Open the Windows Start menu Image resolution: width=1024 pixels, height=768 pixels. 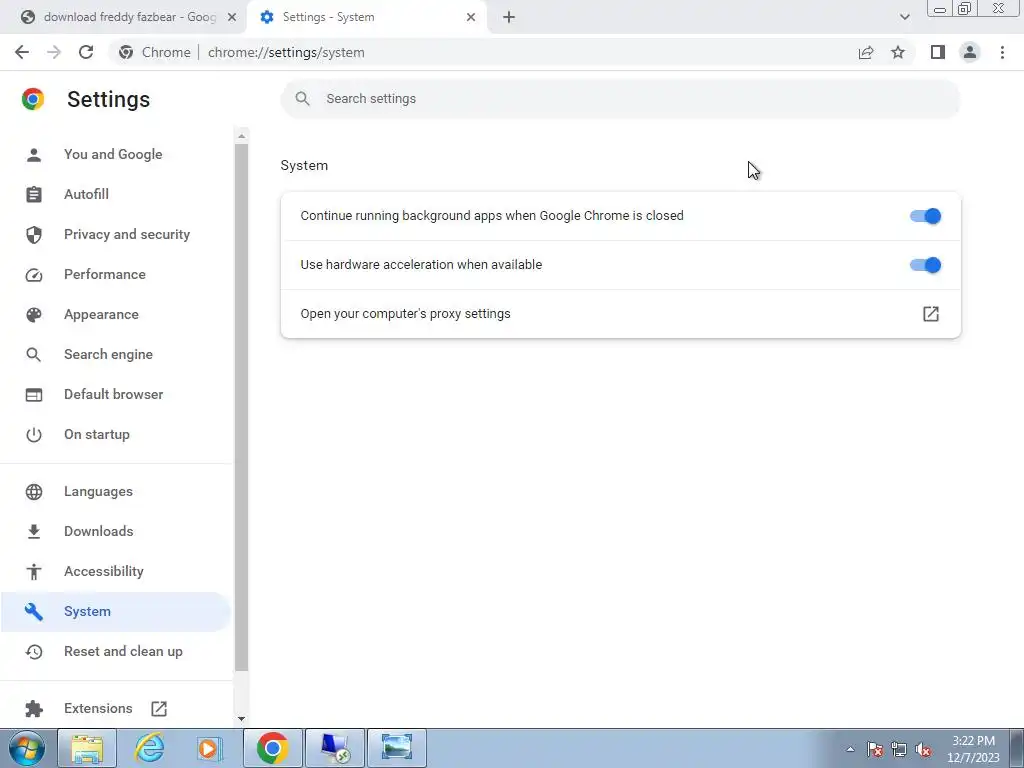coord(27,748)
